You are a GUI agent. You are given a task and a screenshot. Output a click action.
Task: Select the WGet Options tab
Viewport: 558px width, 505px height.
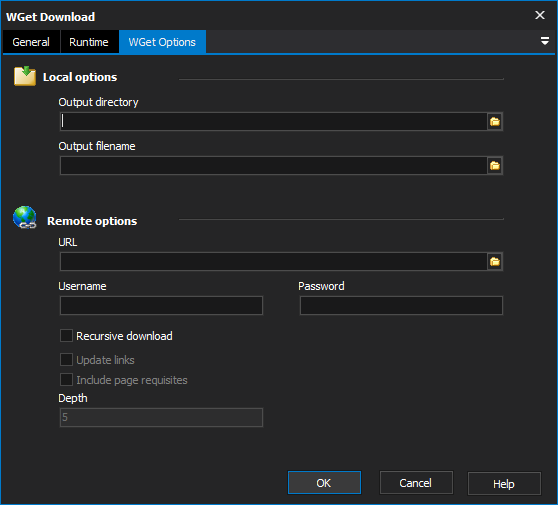click(162, 42)
